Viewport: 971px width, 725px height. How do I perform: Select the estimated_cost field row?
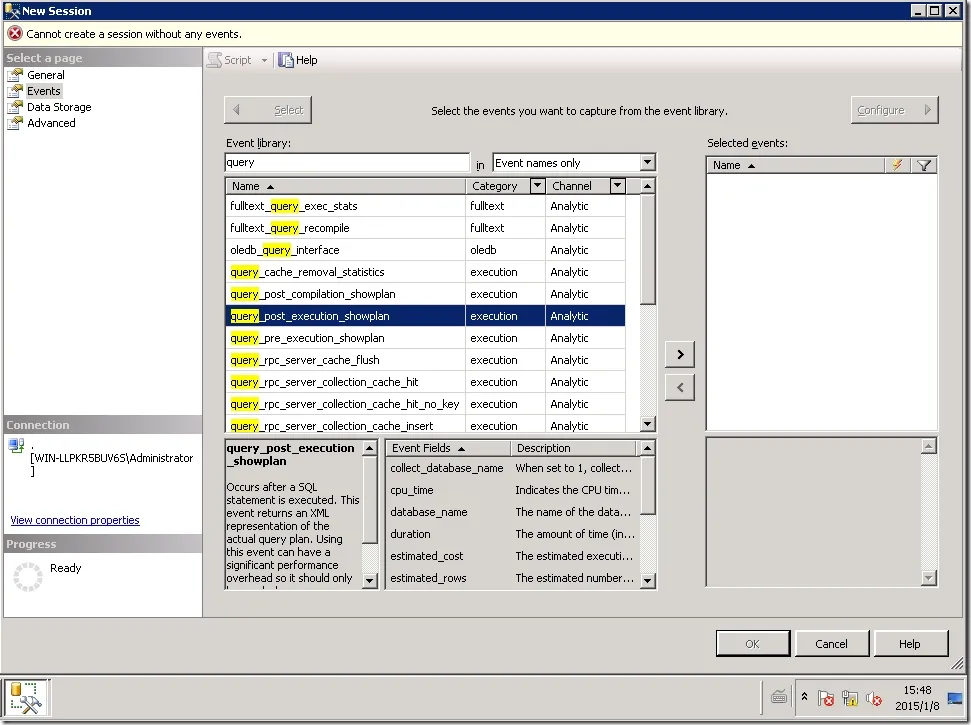coord(512,556)
